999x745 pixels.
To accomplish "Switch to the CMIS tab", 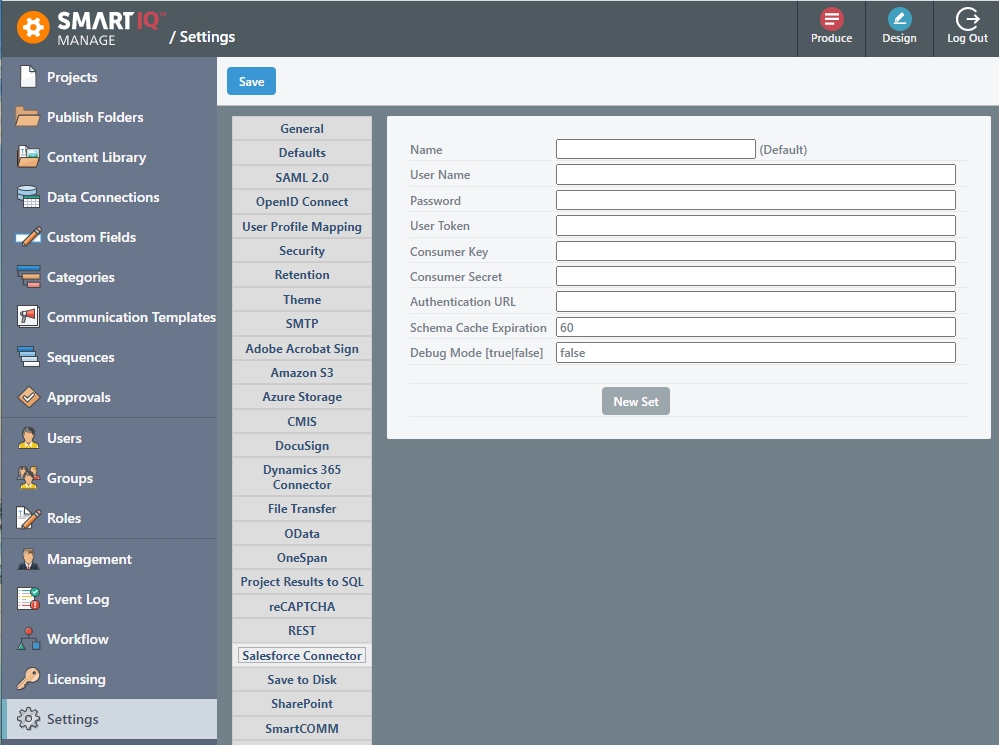I will tap(302, 421).
